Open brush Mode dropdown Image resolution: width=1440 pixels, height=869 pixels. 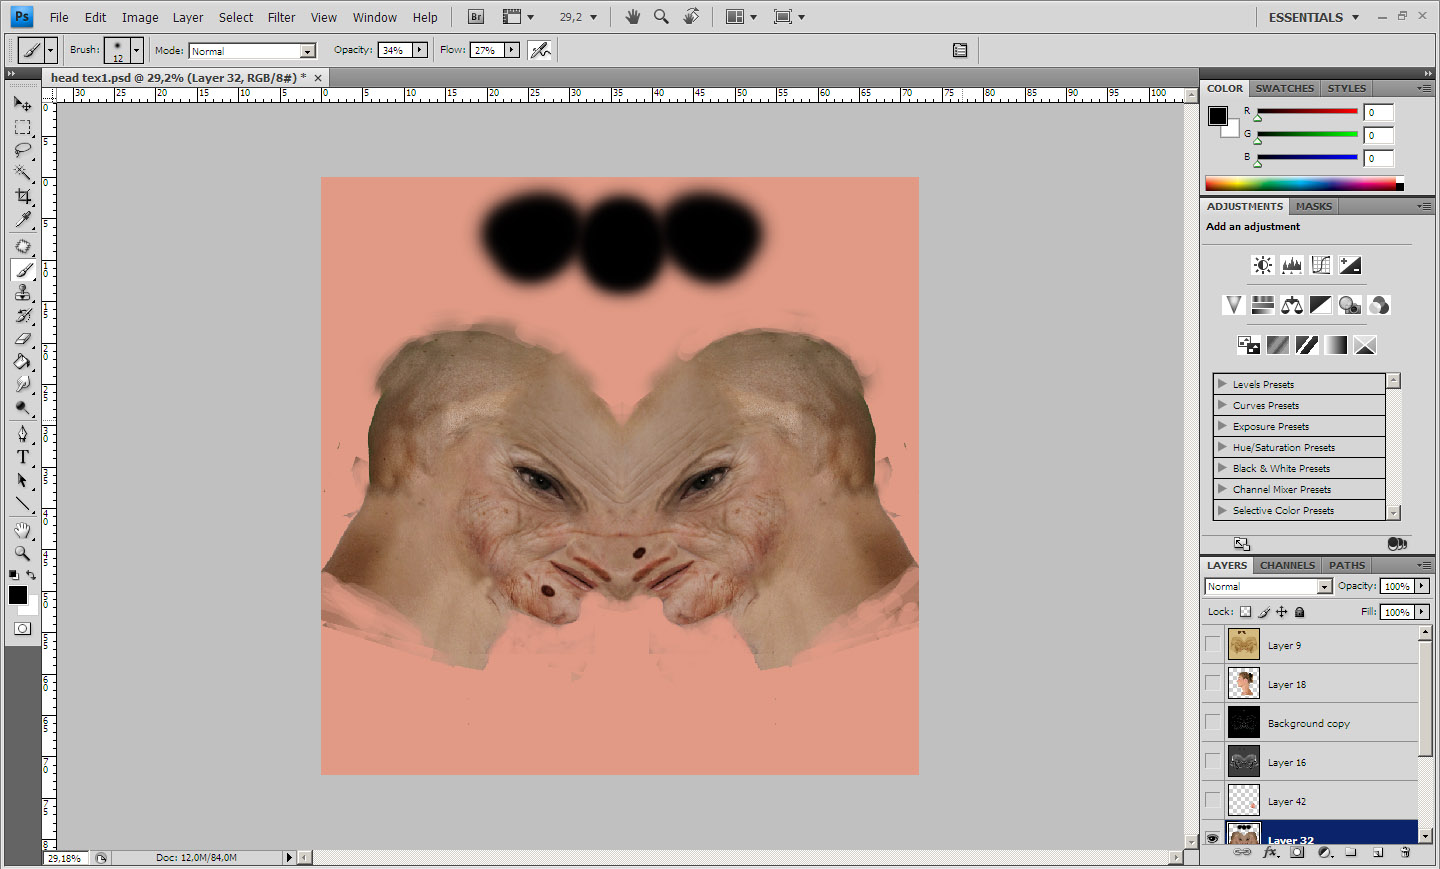tap(252, 51)
